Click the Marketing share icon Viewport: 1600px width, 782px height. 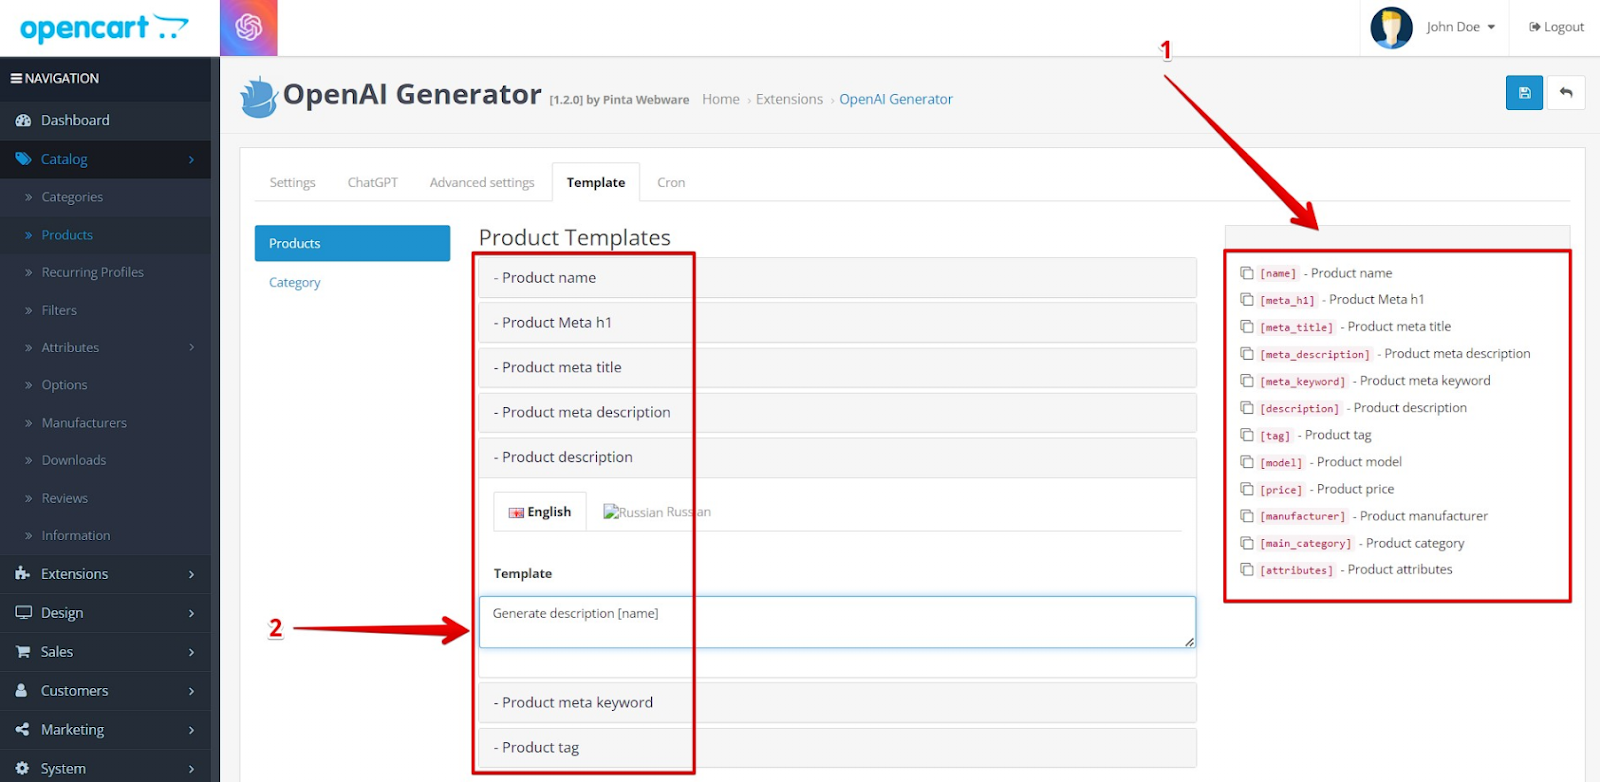(x=23, y=730)
